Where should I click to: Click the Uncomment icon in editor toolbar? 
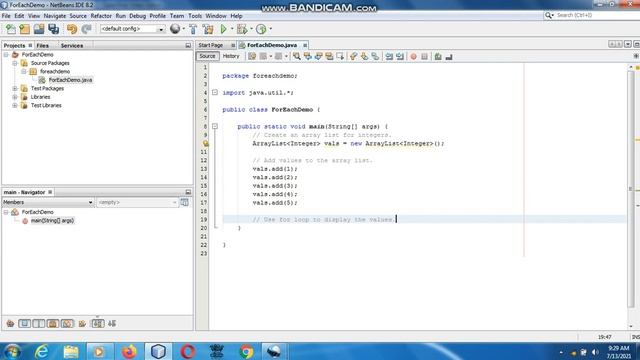tap(449, 57)
